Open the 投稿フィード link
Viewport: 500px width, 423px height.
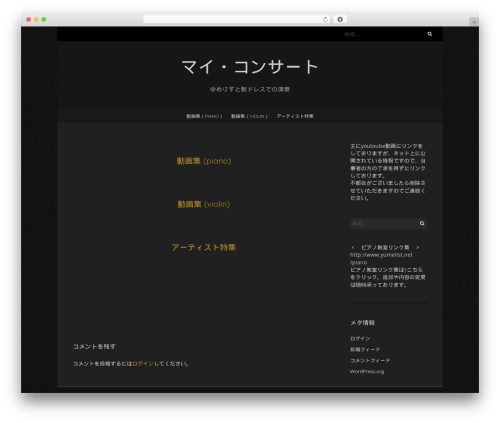tap(365, 350)
